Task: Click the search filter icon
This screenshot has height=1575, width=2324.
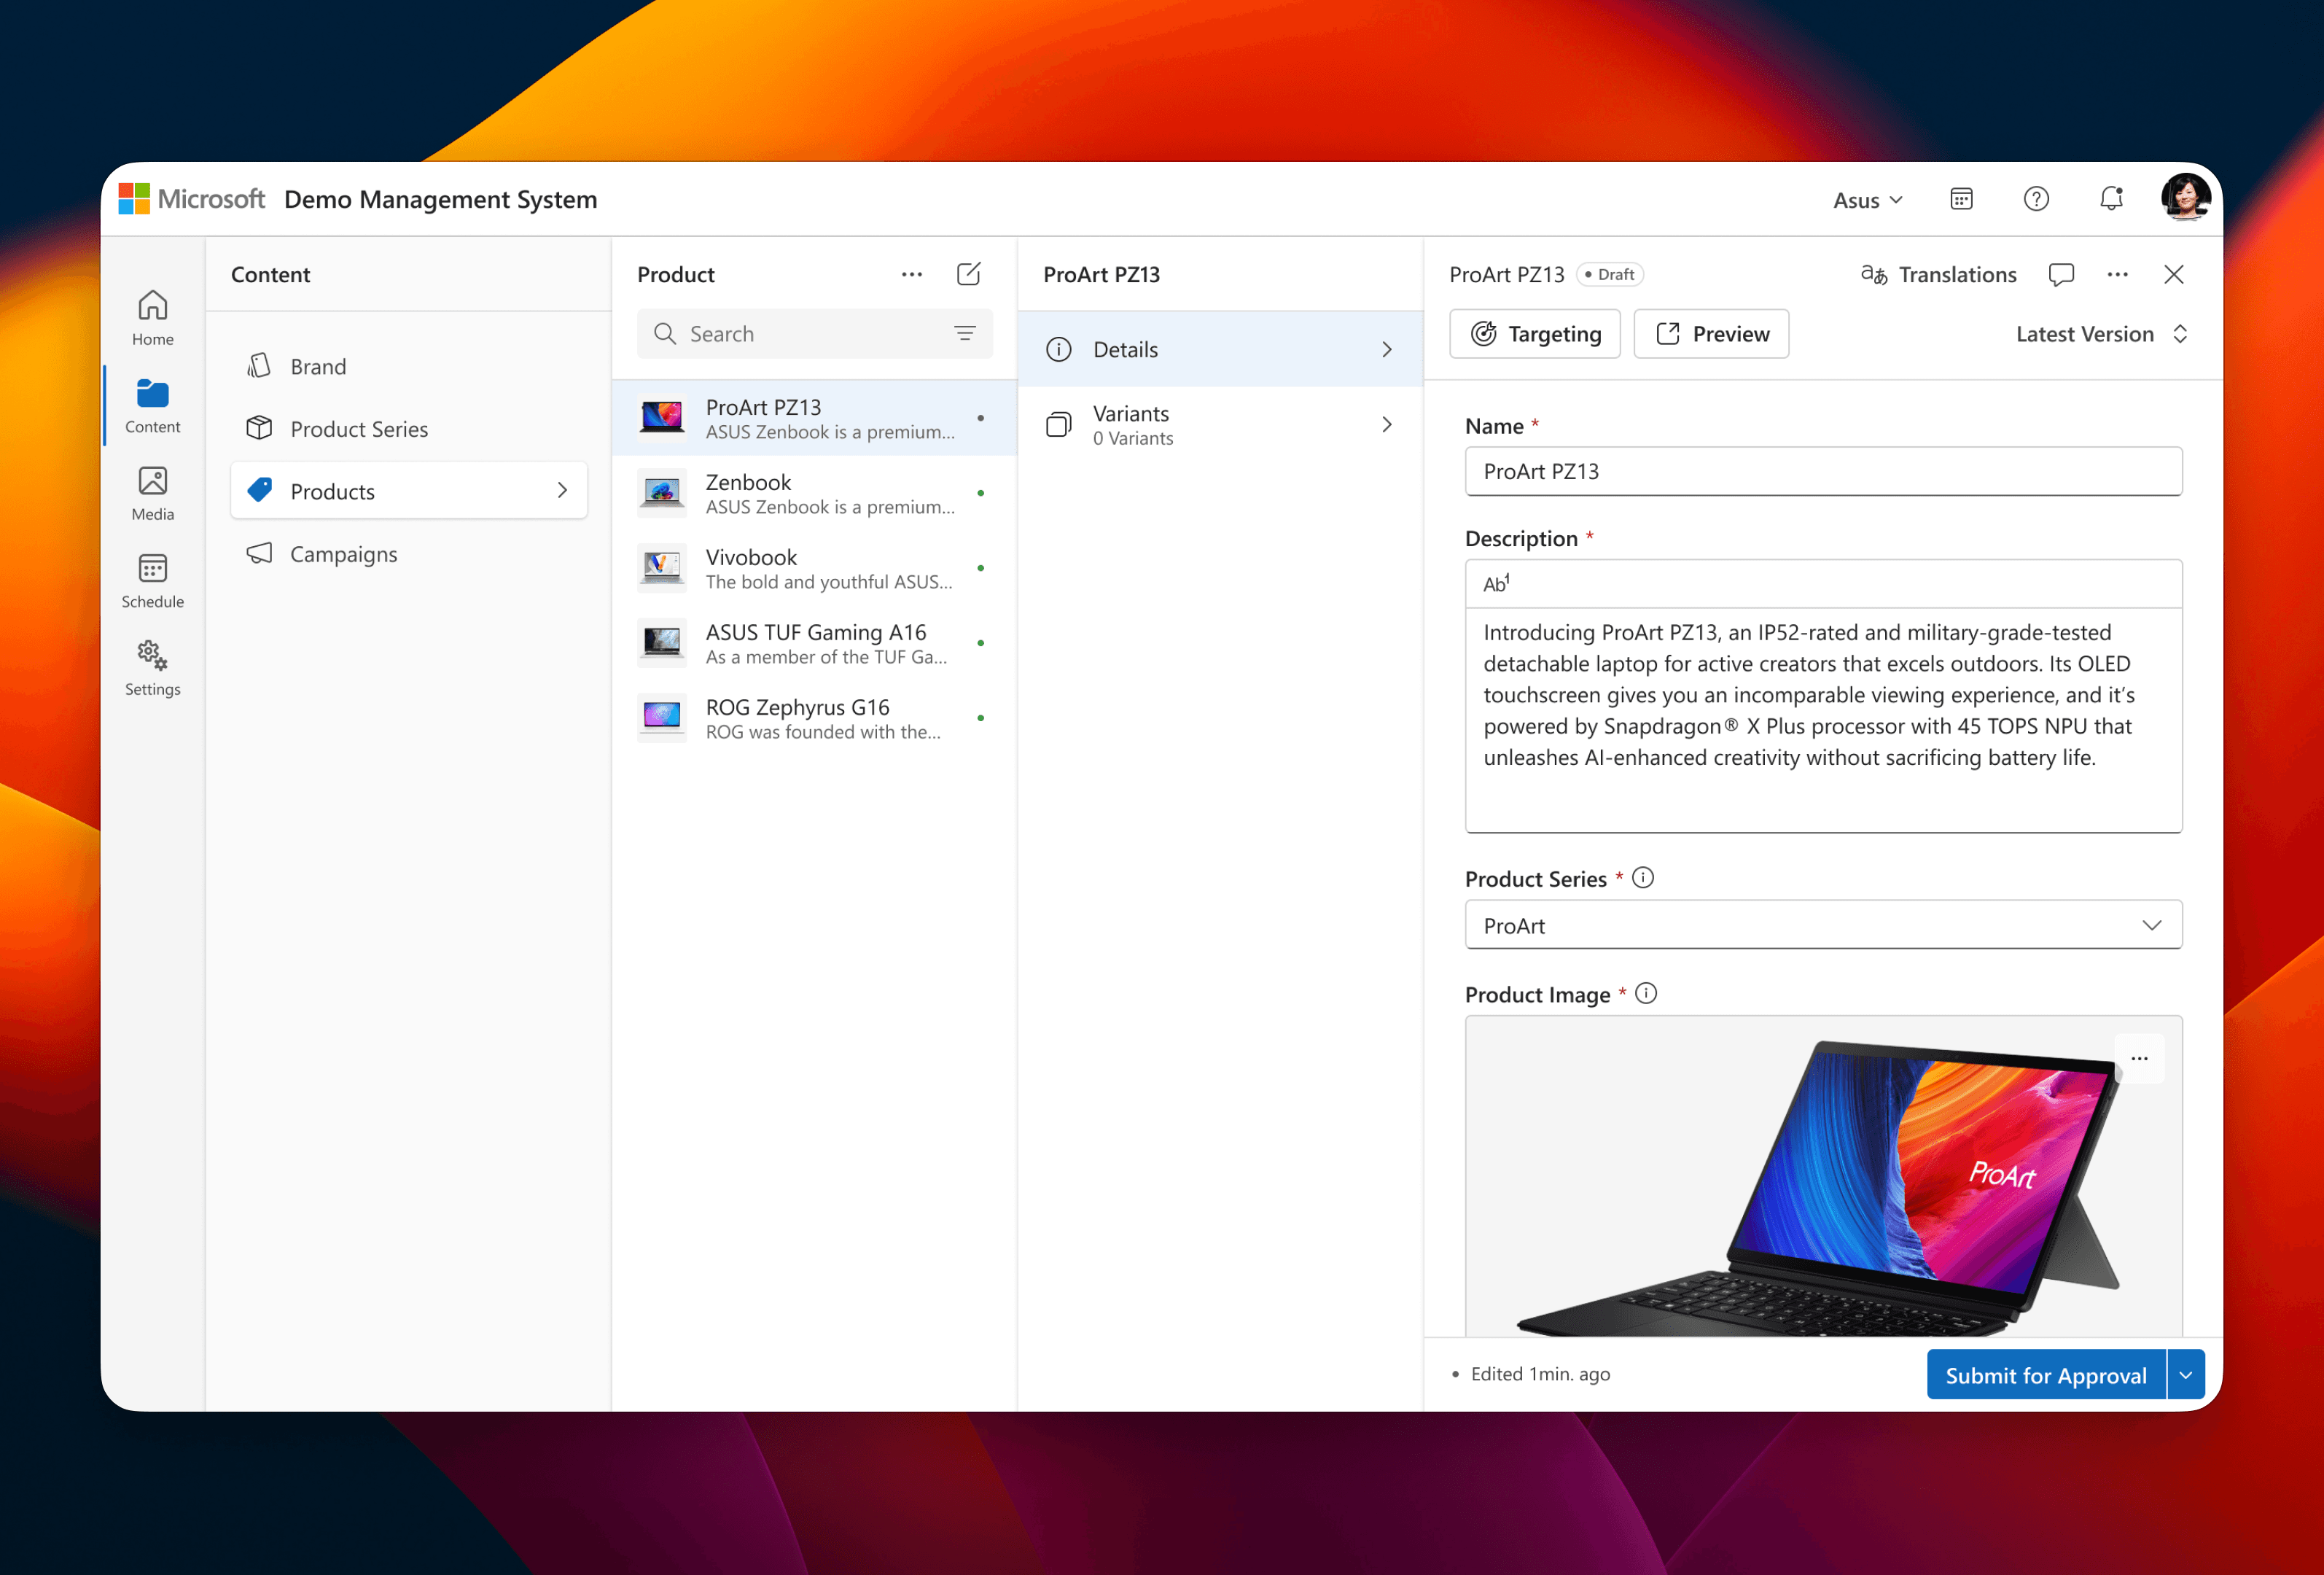Action: point(965,334)
